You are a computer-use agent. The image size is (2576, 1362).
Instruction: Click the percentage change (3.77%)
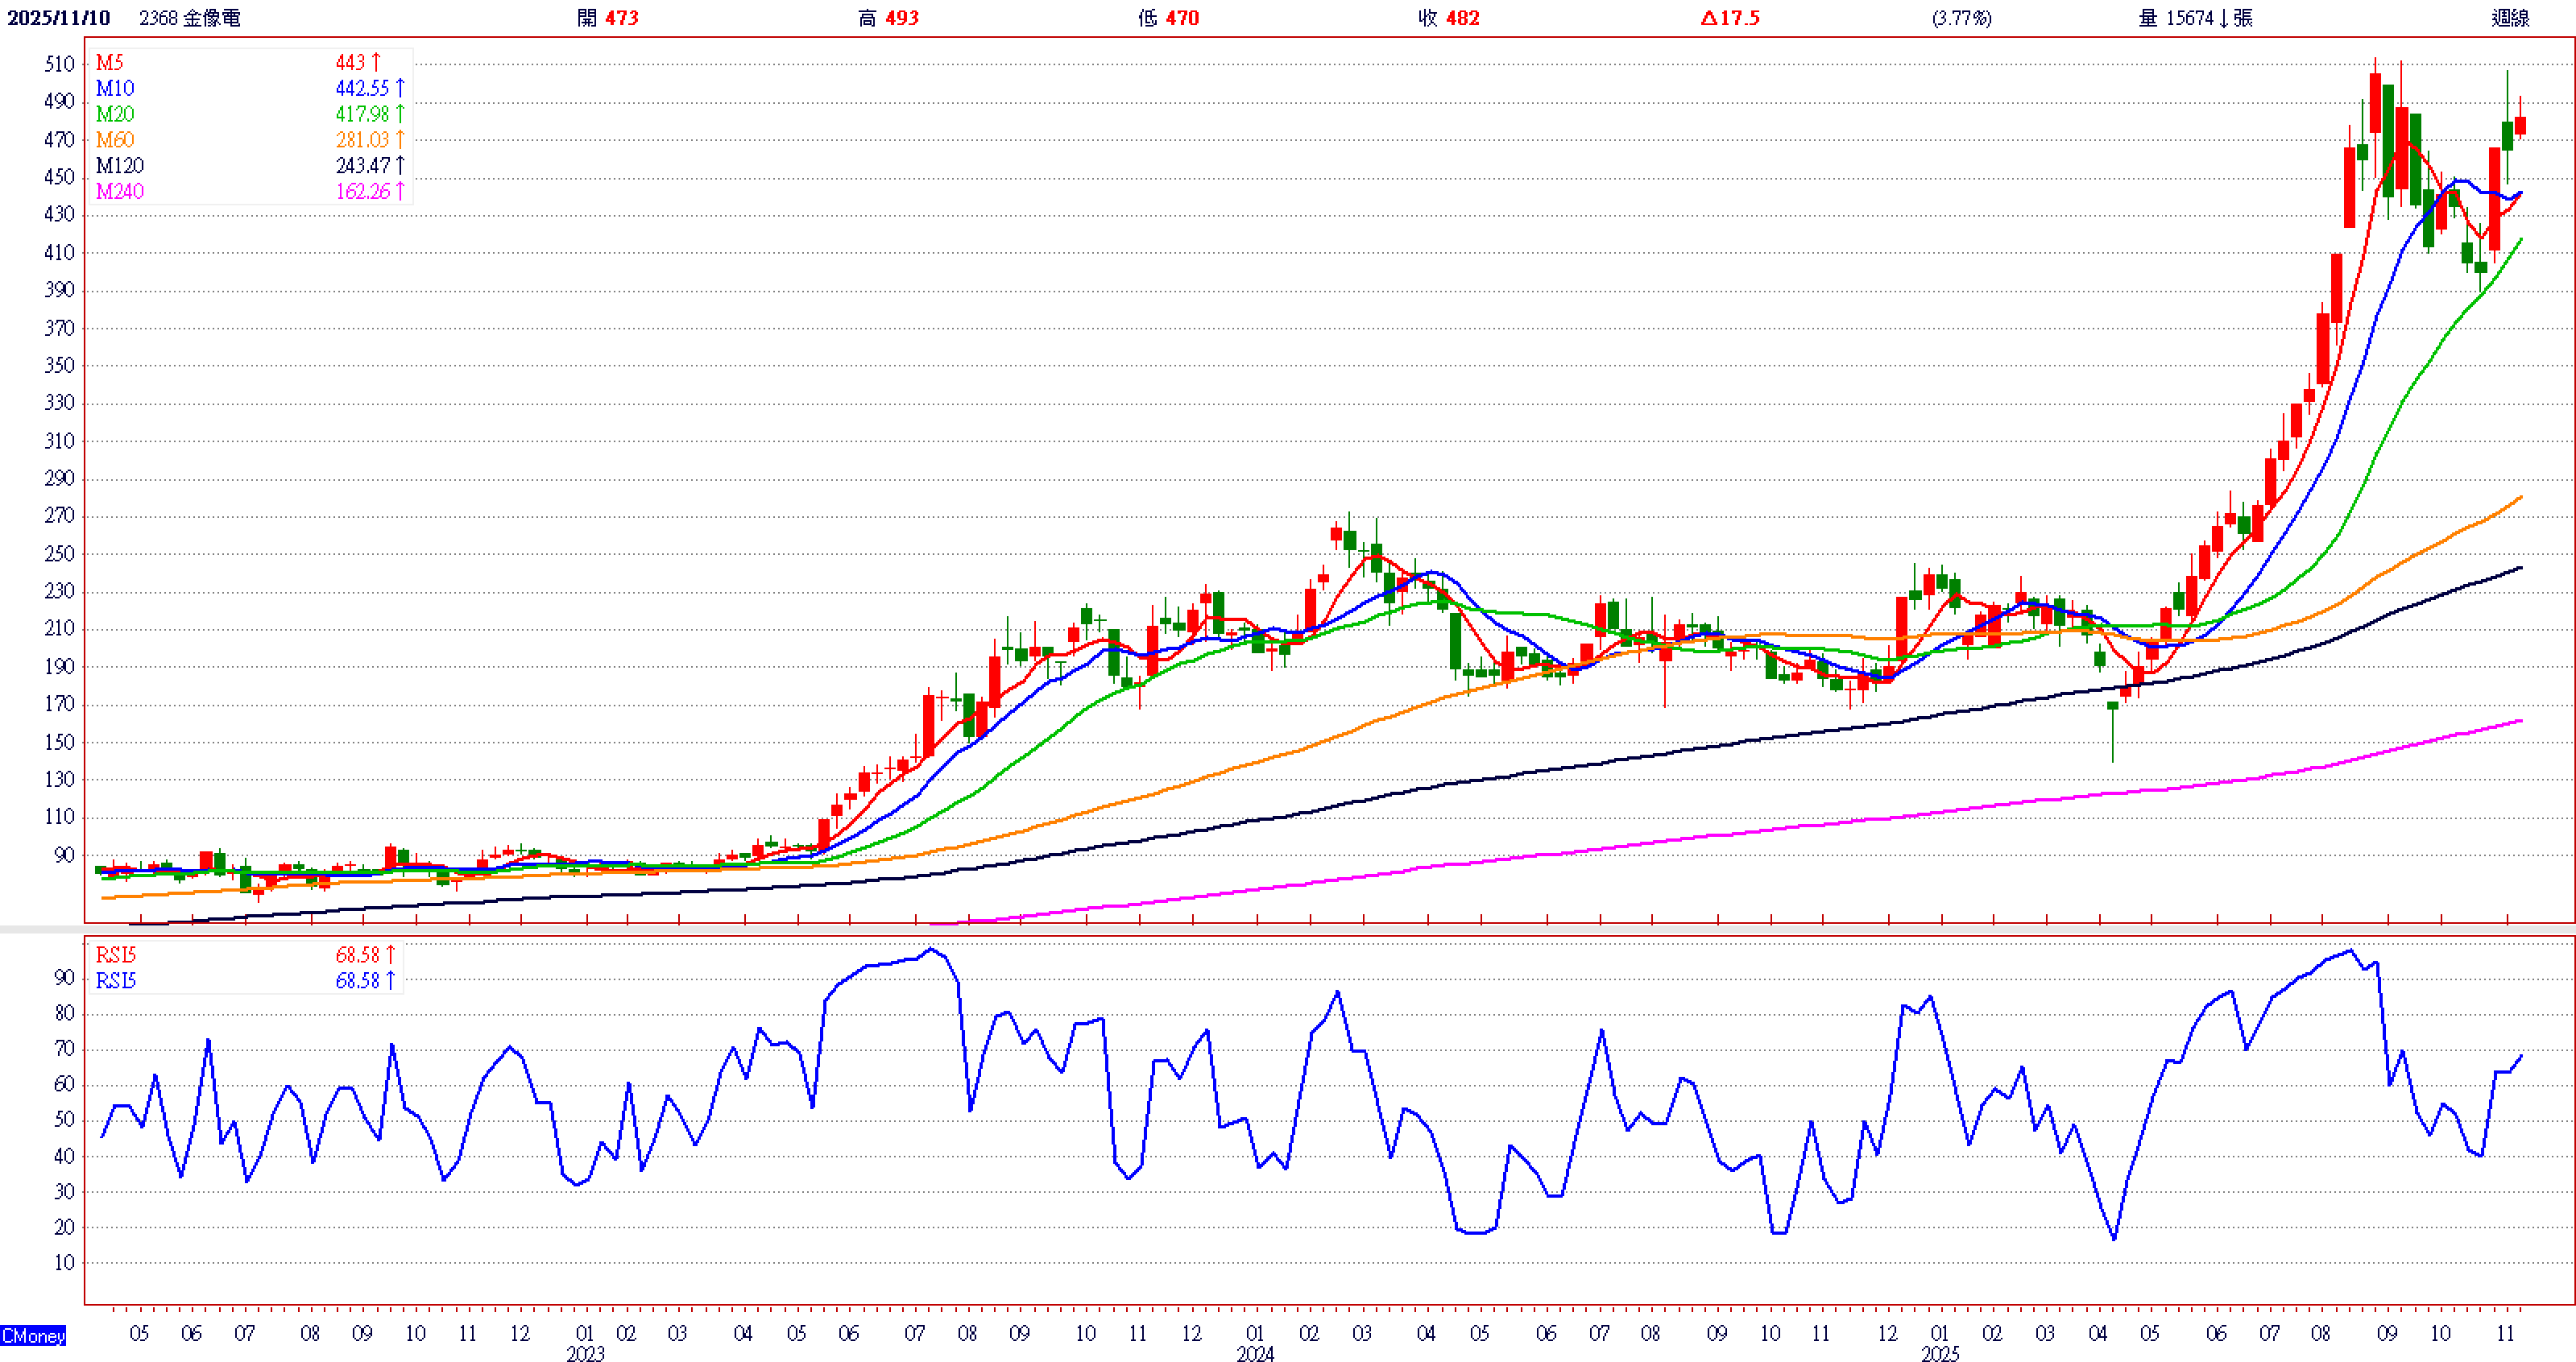1961,18
